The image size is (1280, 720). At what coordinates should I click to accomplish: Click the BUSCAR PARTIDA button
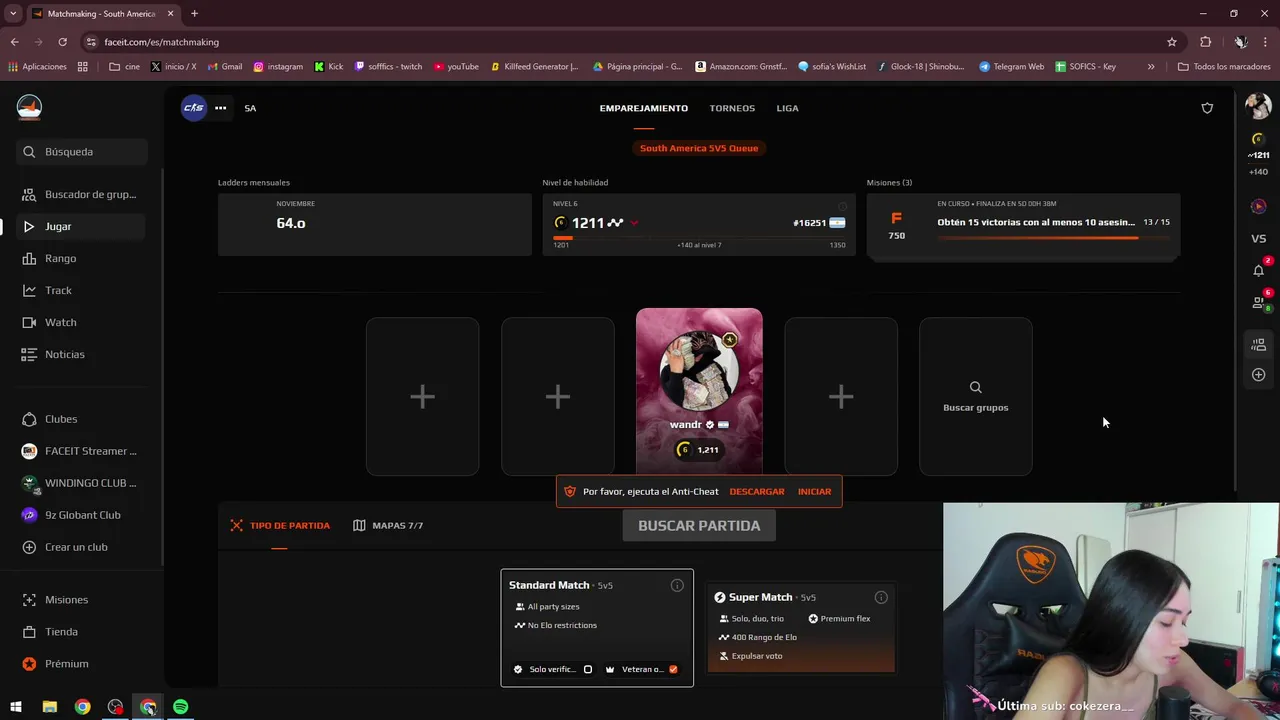tap(699, 525)
